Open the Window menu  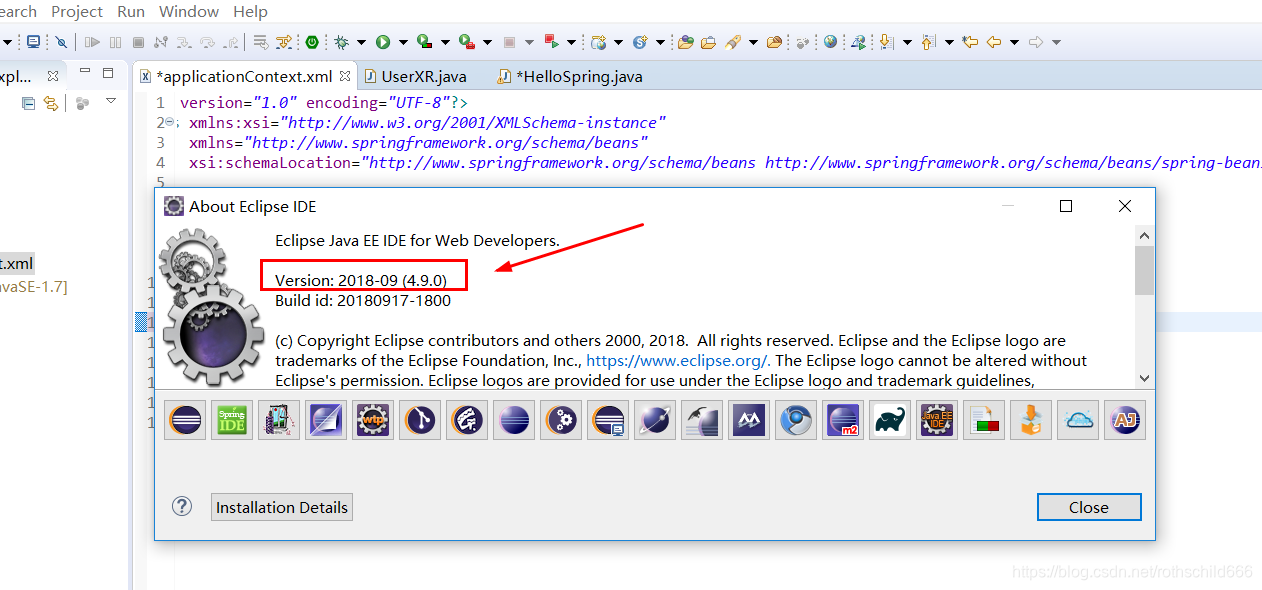[x=189, y=12]
